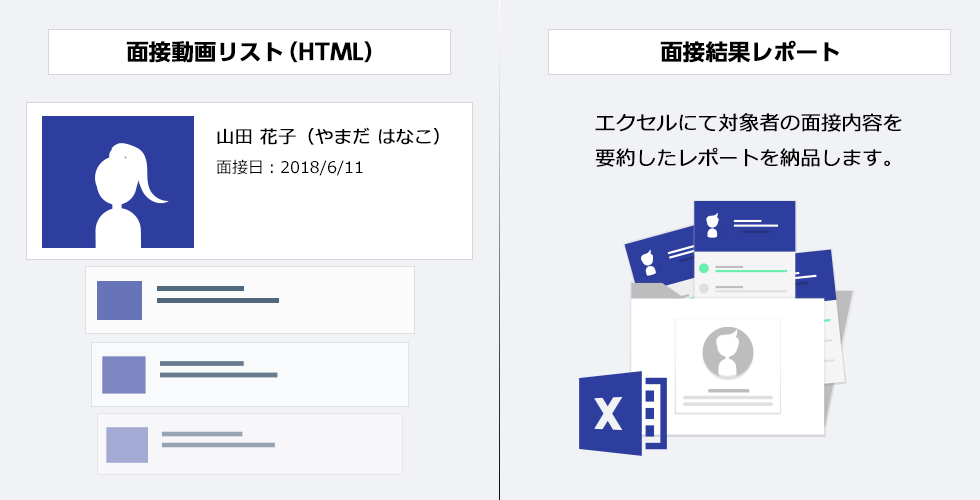Open the 山田 花子 (やまだ はなこ) name text
This screenshot has height=500, width=980.
[x=329, y=136]
